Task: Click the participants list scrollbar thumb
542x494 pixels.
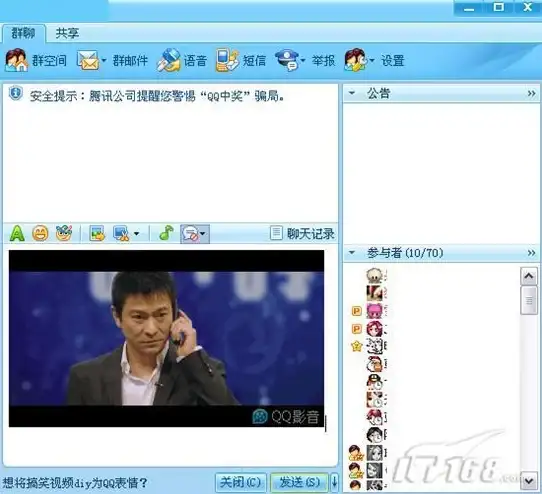Action: pyautogui.click(x=529, y=301)
